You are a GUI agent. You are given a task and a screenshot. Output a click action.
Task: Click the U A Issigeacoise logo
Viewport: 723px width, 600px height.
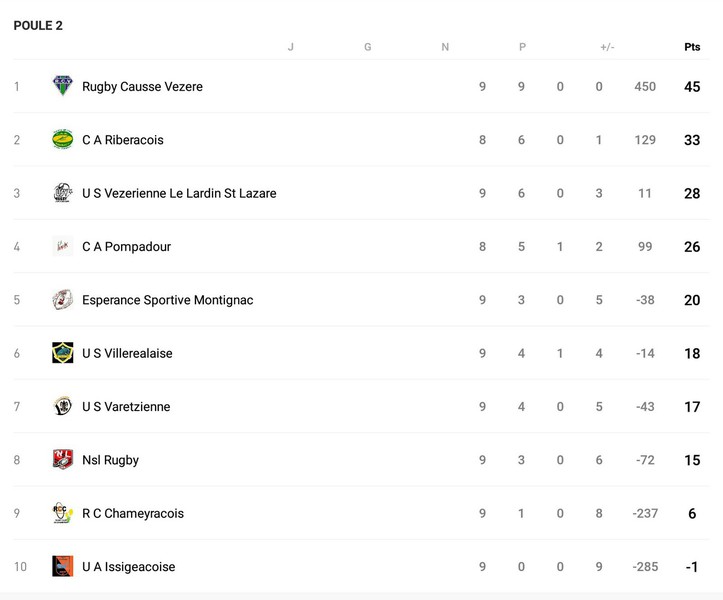(x=63, y=566)
